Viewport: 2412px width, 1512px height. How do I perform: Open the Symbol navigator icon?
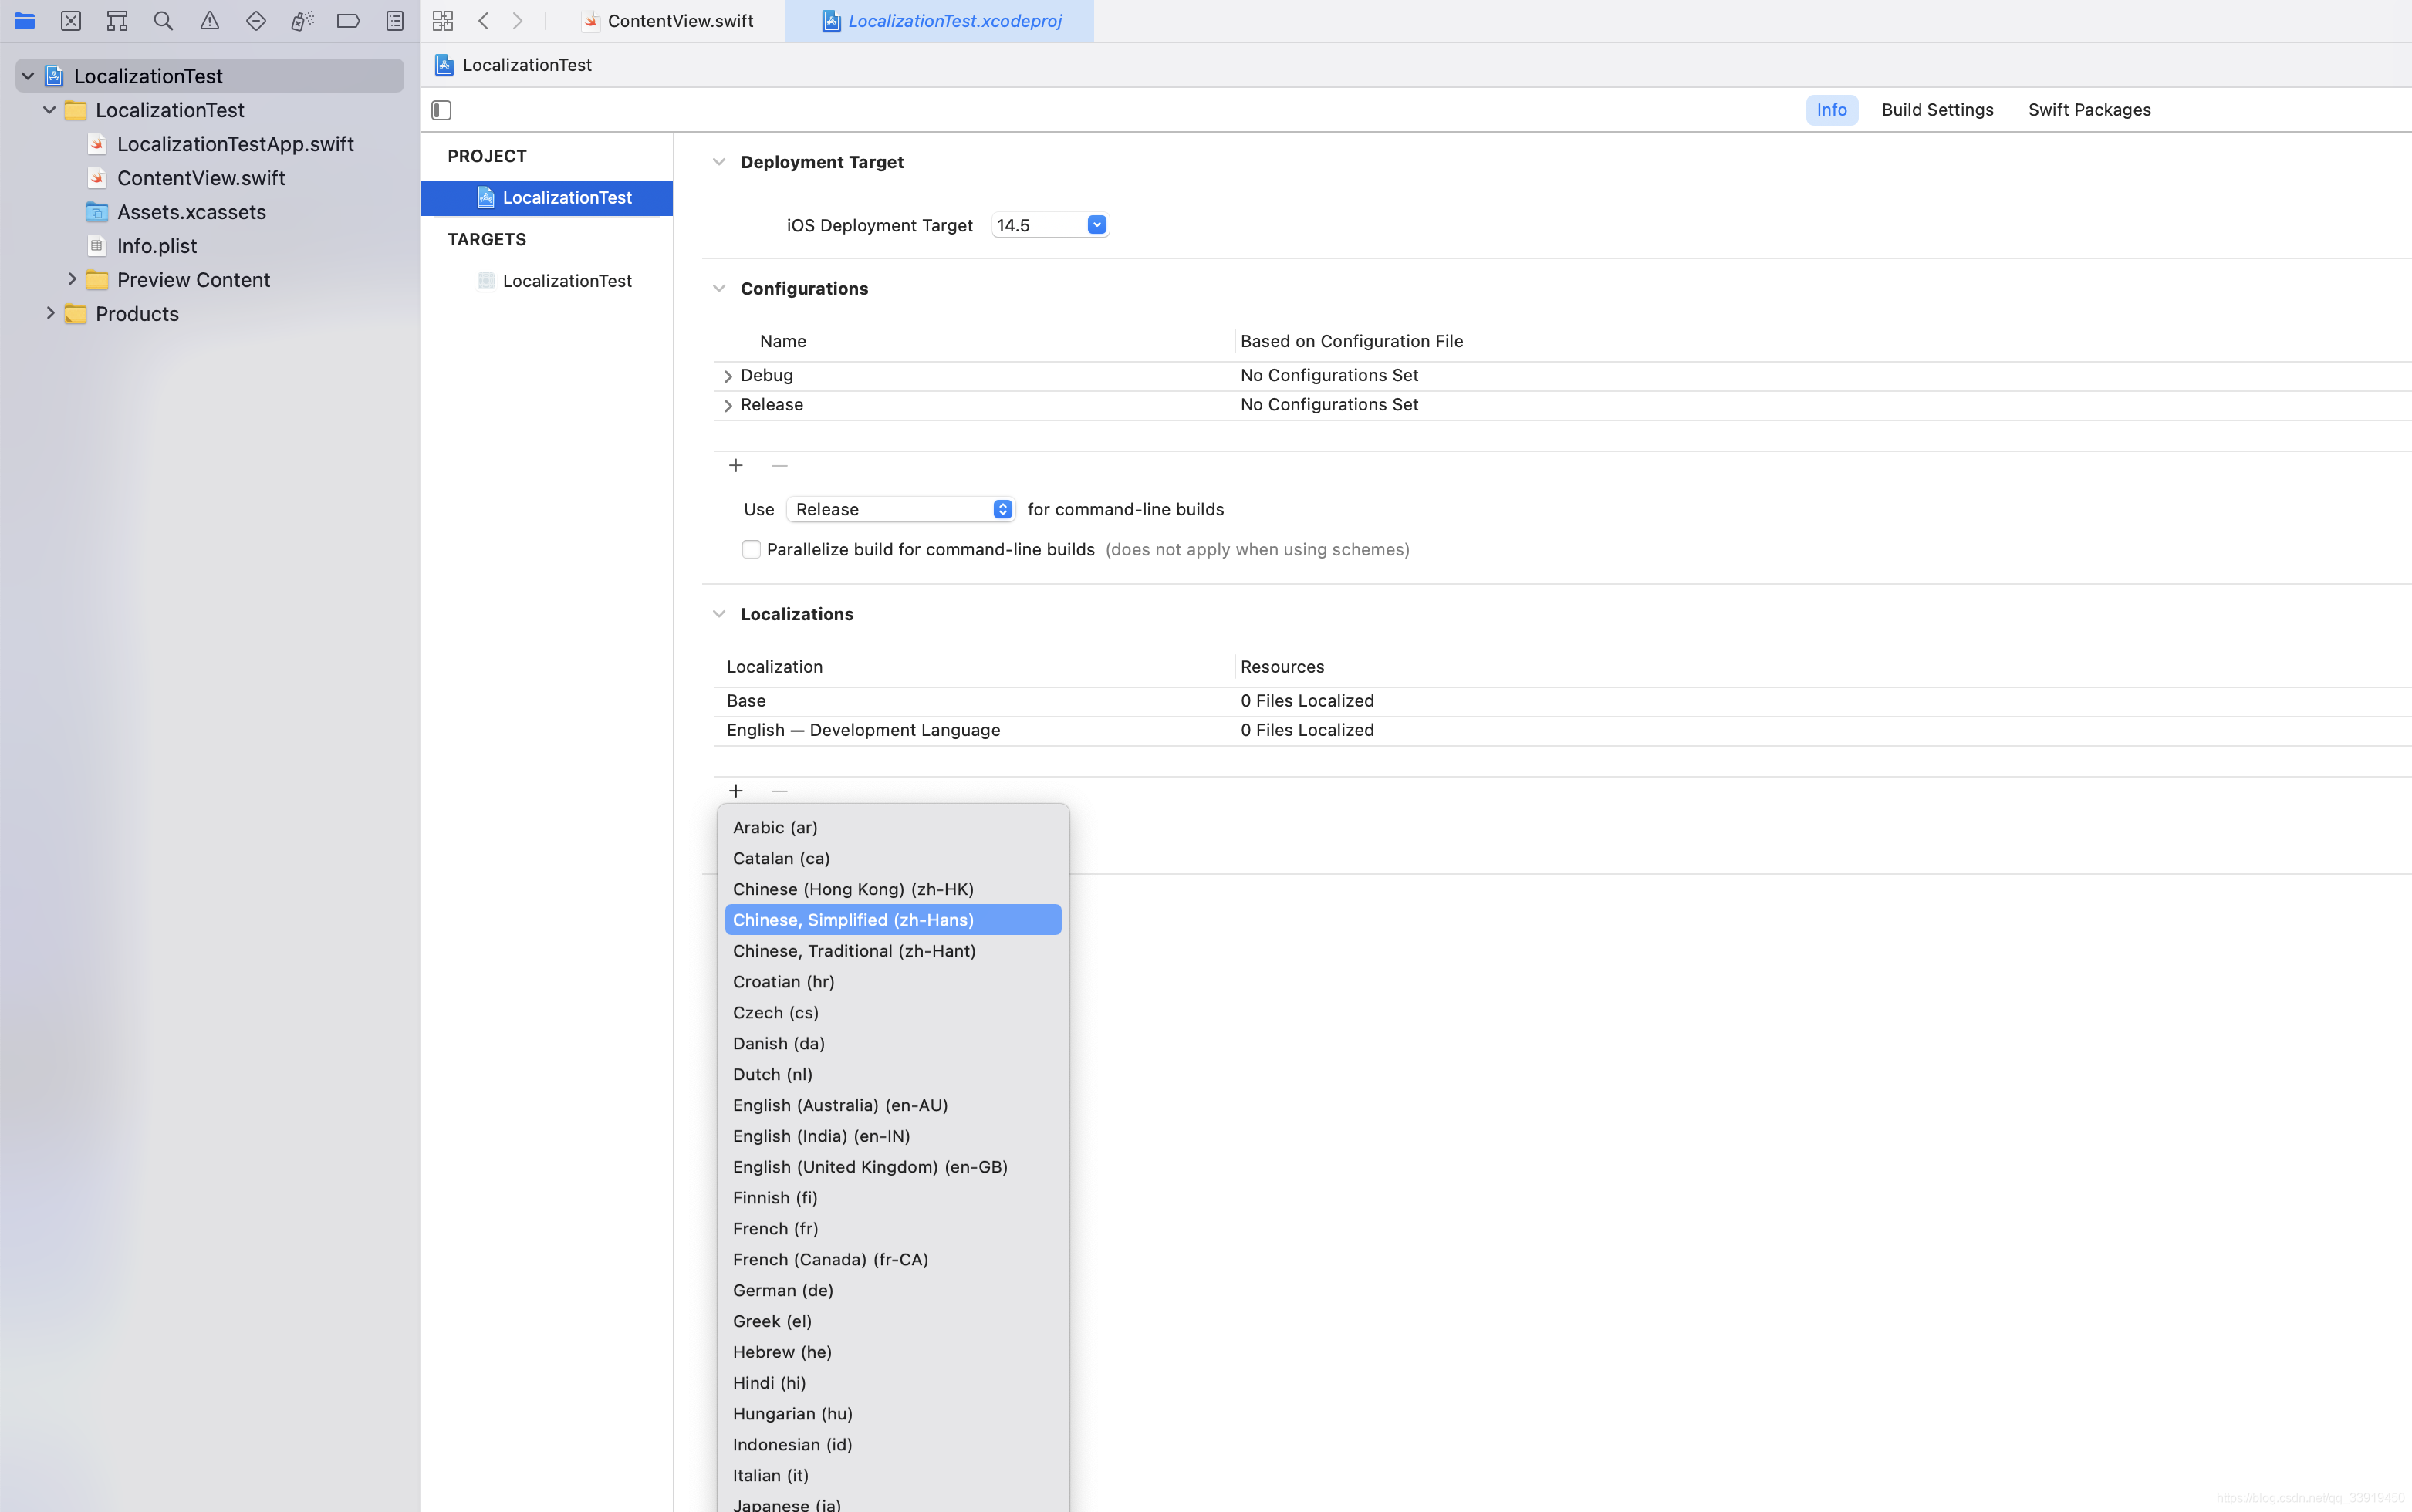click(x=117, y=21)
